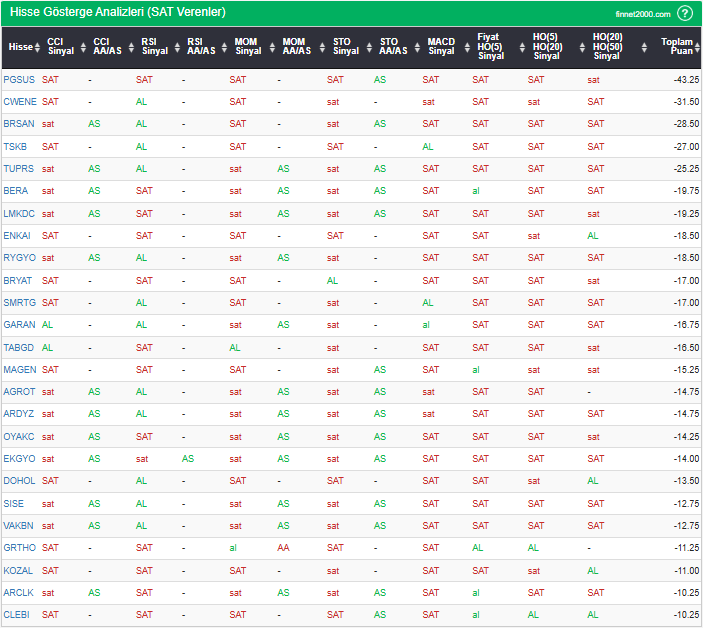The width and height of the screenshot is (703, 628).
Task: Click GRTHO MOM AA/AS value AA
Action: click(x=283, y=548)
